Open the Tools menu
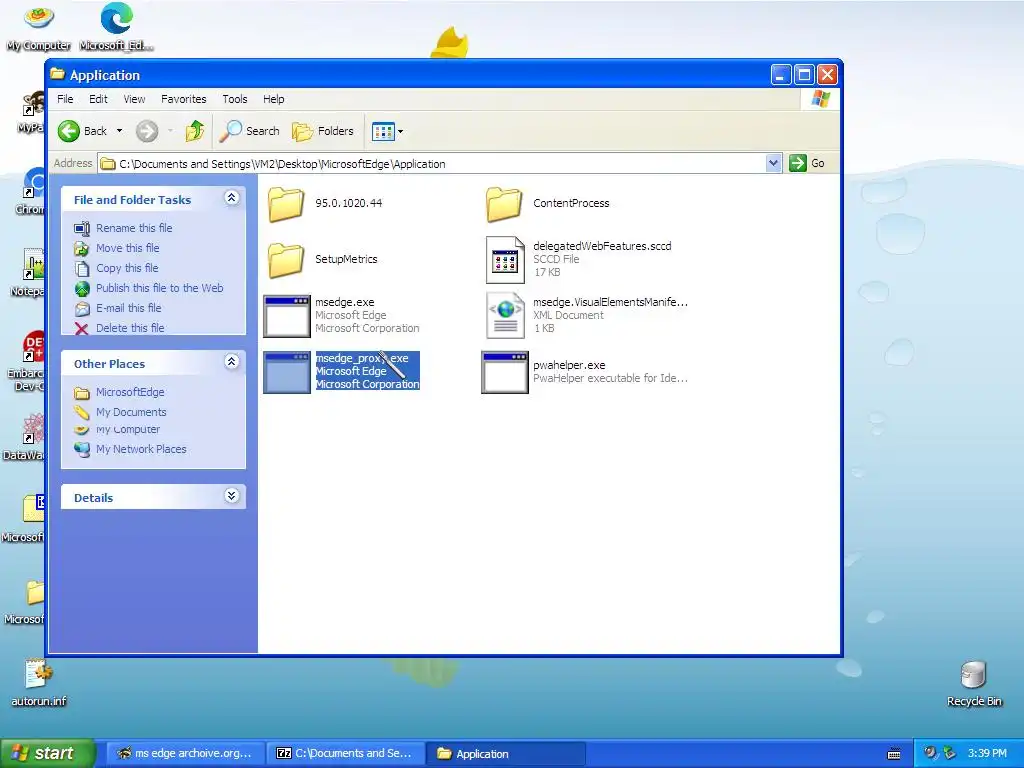This screenshot has width=1024, height=768. [x=234, y=99]
